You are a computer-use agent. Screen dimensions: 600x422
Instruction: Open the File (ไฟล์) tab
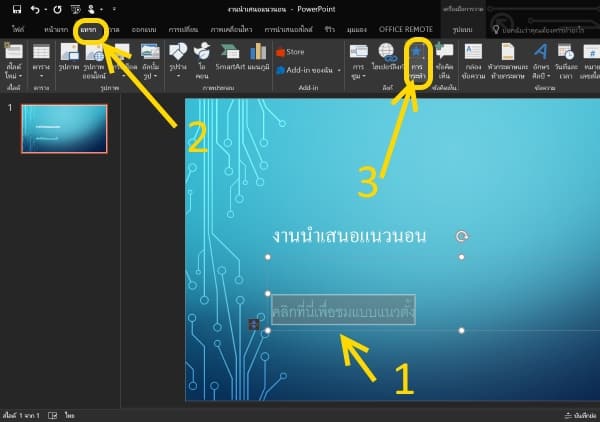click(x=17, y=29)
